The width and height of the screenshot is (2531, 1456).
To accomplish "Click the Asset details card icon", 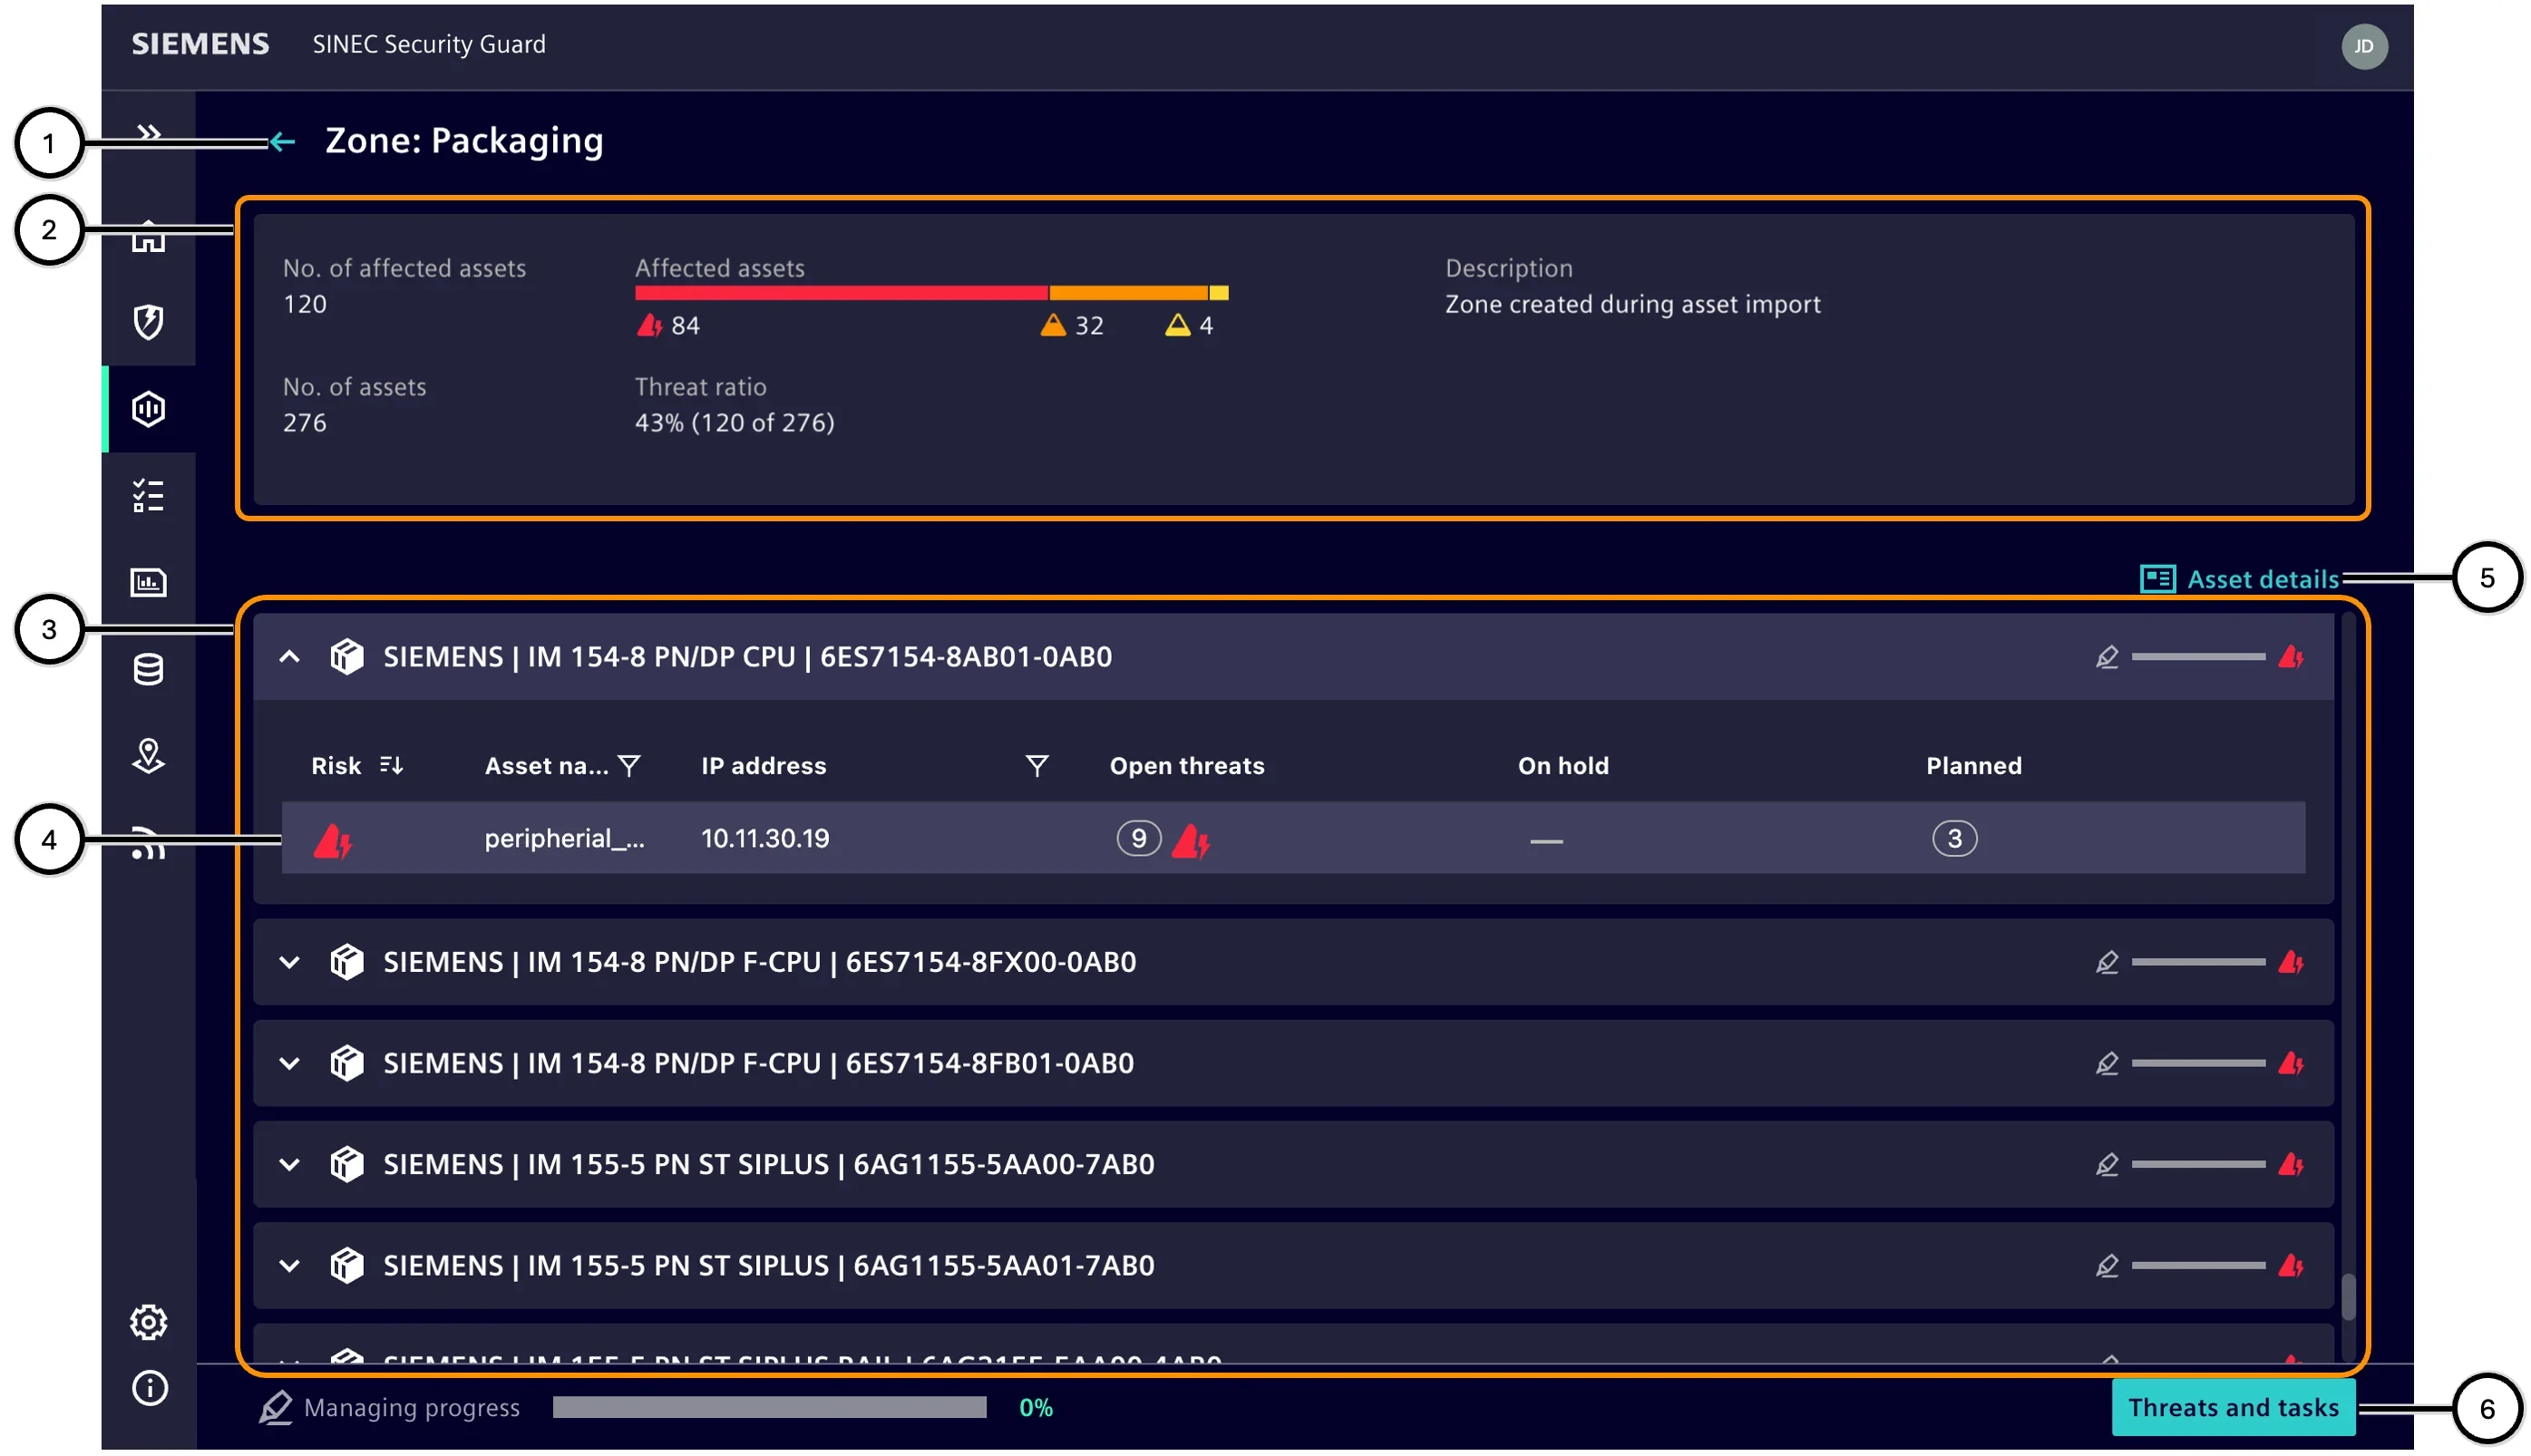I will click(x=2157, y=579).
